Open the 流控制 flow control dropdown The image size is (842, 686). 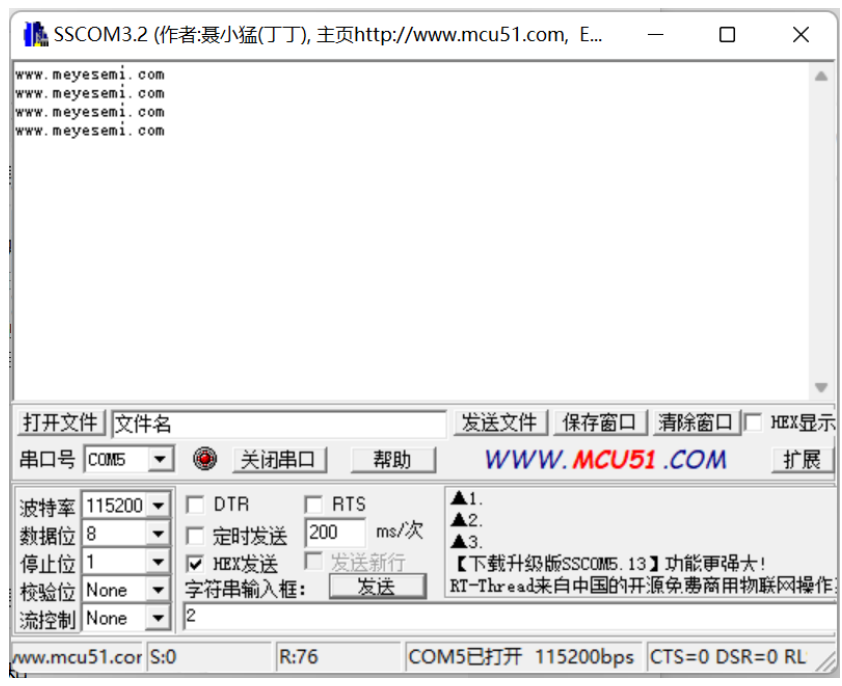[158, 618]
